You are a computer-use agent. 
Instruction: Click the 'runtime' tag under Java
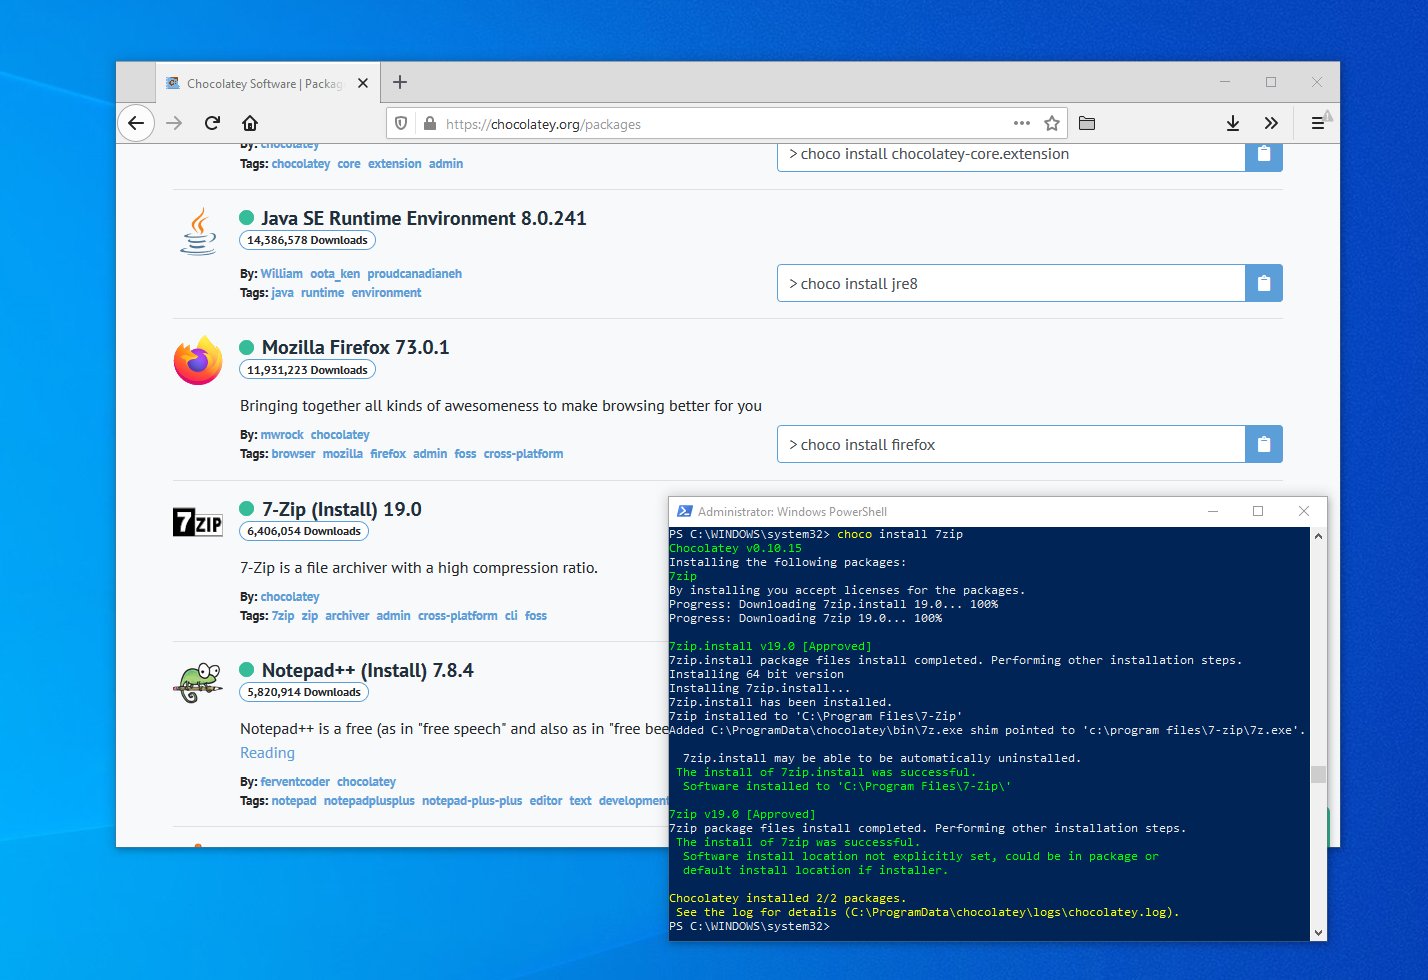pyautogui.click(x=322, y=292)
